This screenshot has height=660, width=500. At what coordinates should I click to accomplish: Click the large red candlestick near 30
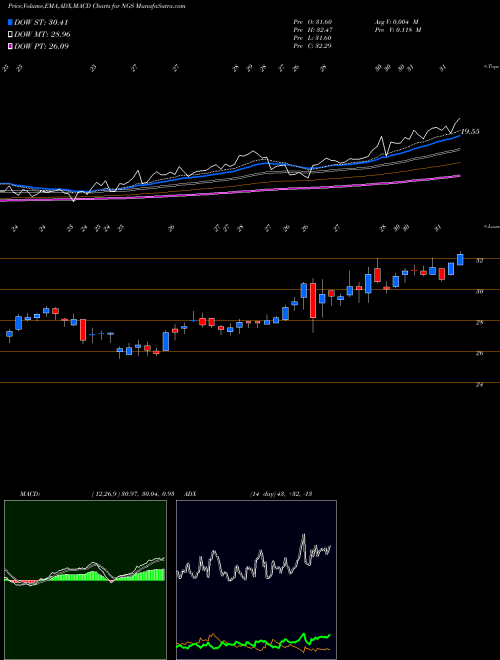coord(313,301)
